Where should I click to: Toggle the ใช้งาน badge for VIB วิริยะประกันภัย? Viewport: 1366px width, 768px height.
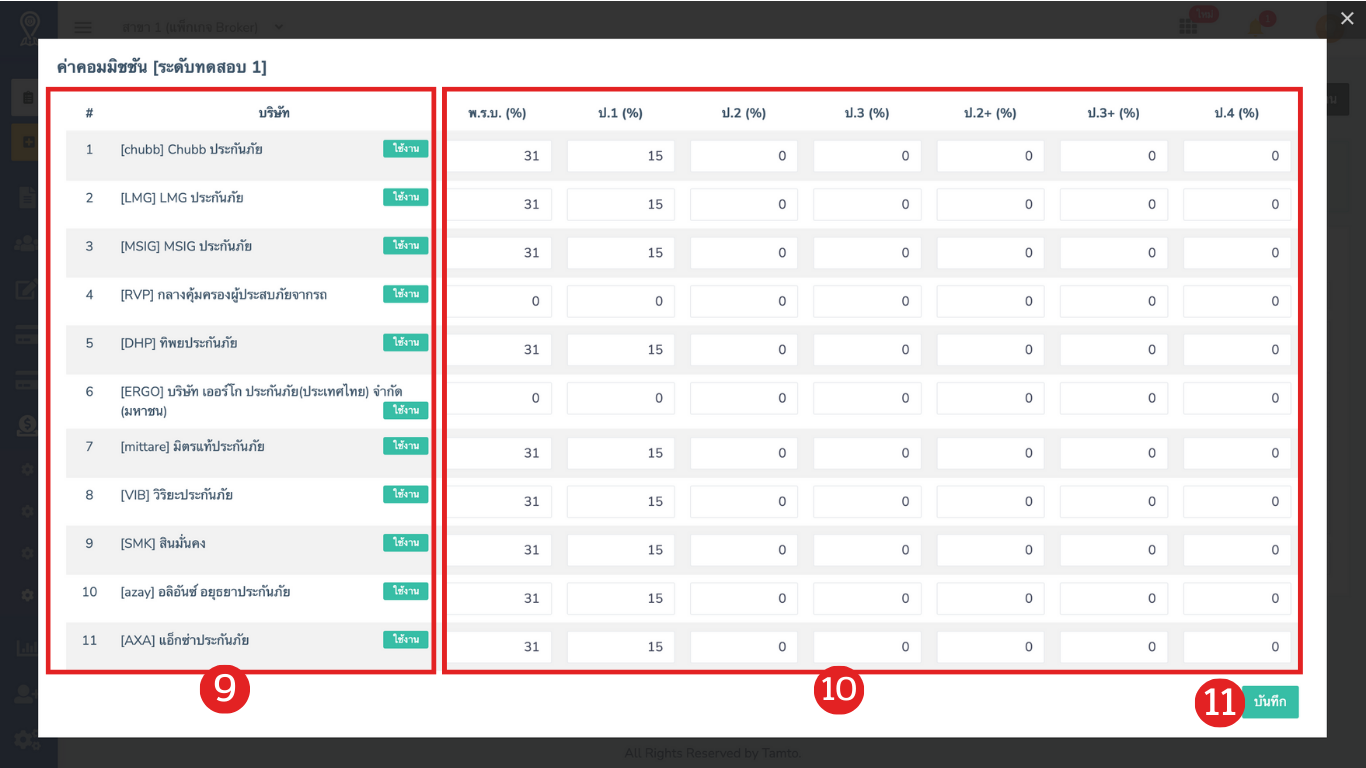tap(406, 494)
